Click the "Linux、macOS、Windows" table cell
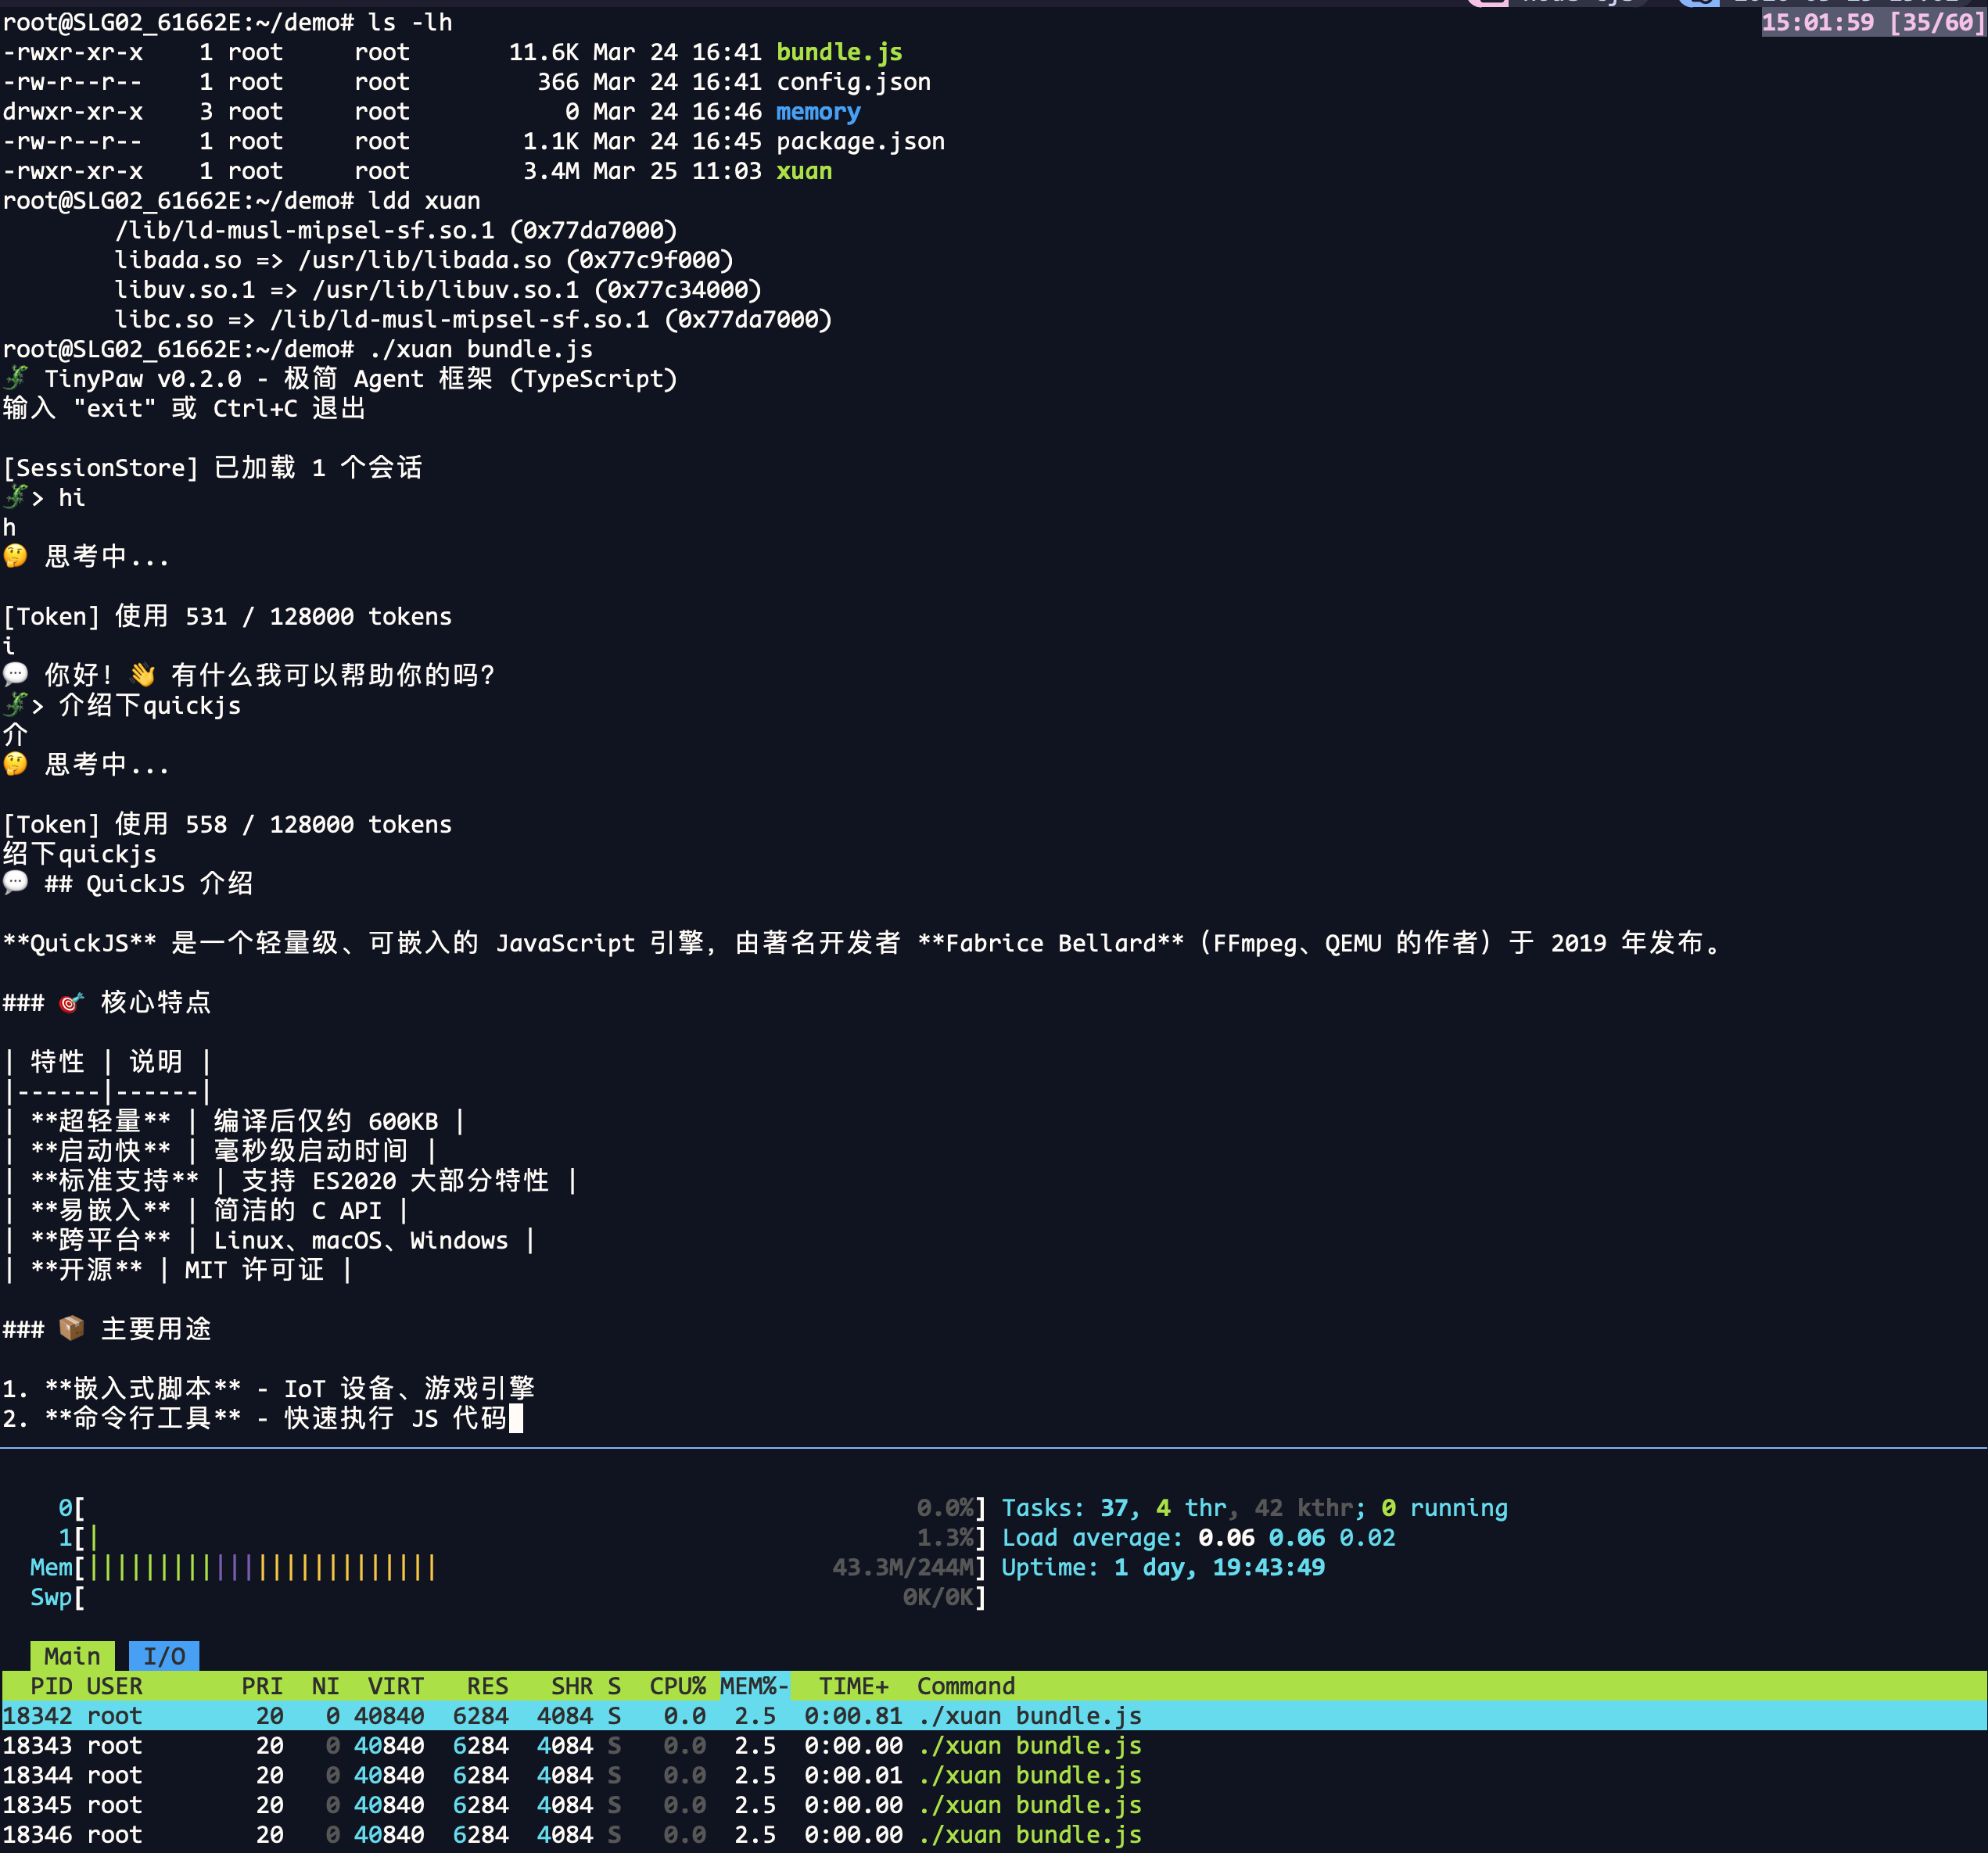Viewport: 1988px width, 1853px height. [x=361, y=1240]
